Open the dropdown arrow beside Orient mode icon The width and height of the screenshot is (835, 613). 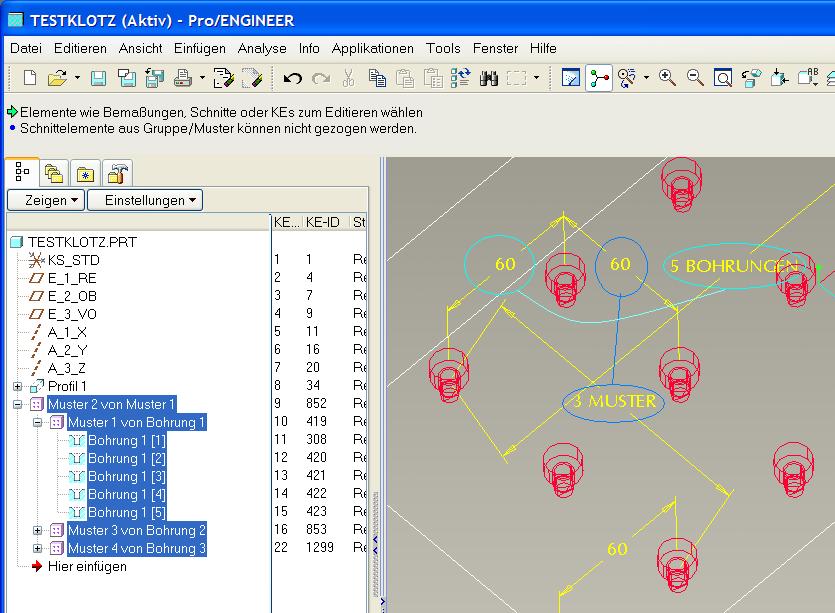646,78
